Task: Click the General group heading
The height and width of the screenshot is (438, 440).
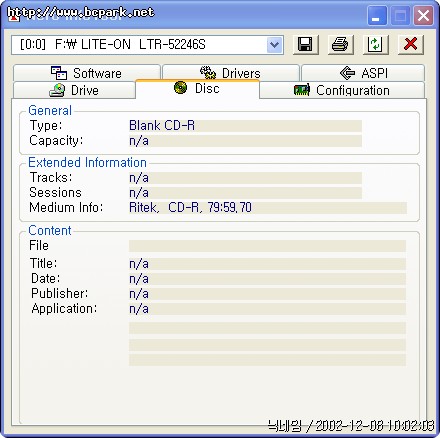Action: click(x=50, y=111)
